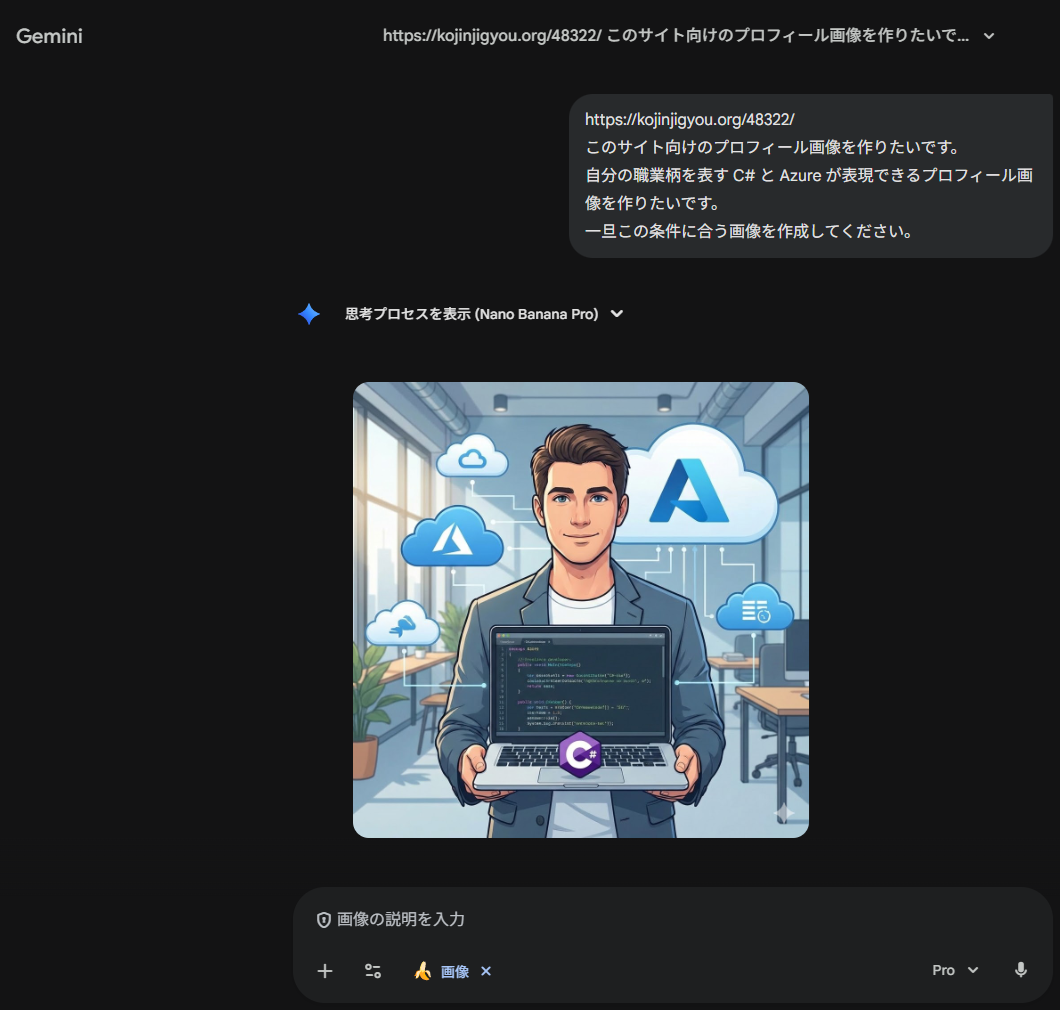Click the shield icon in prompt box
The width and height of the screenshot is (1060, 1010).
[323, 920]
